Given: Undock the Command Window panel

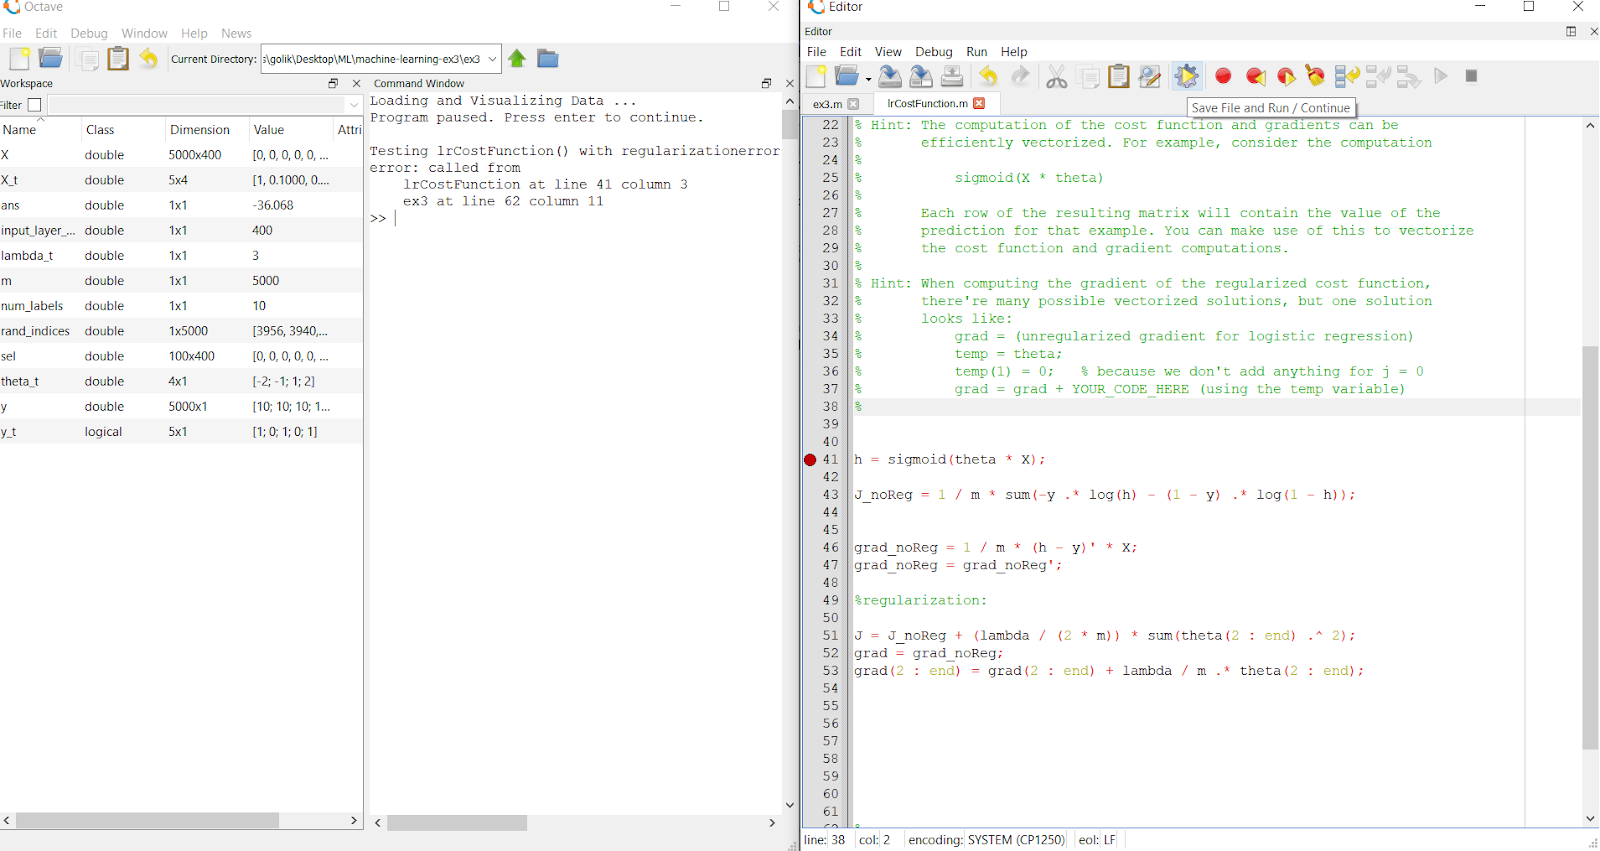Looking at the screenshot, I should pos(766,83).
